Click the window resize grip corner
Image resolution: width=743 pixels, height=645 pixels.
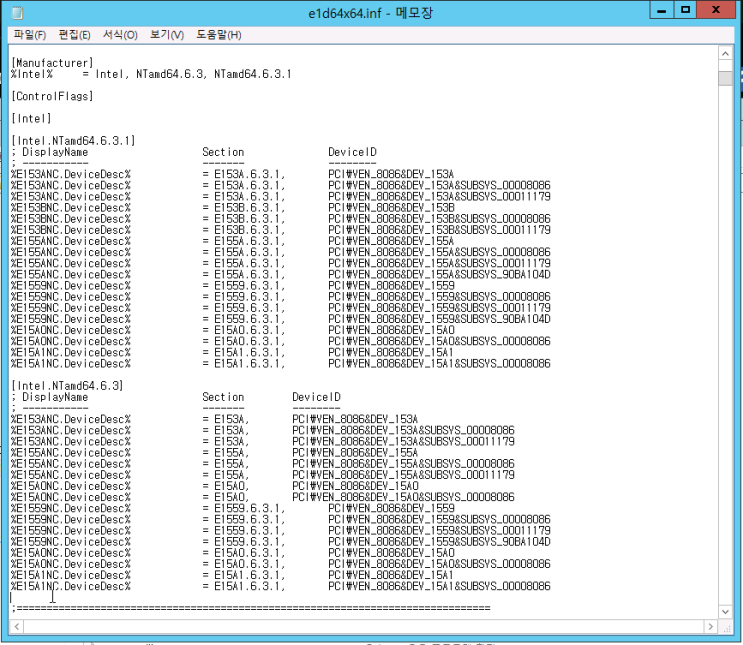(726, 627)
